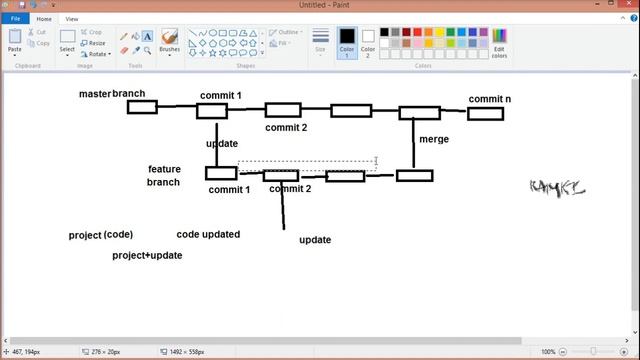Choose the Right triangle shape
Viewport: 640px width, 360px height.
coord(193,43)
